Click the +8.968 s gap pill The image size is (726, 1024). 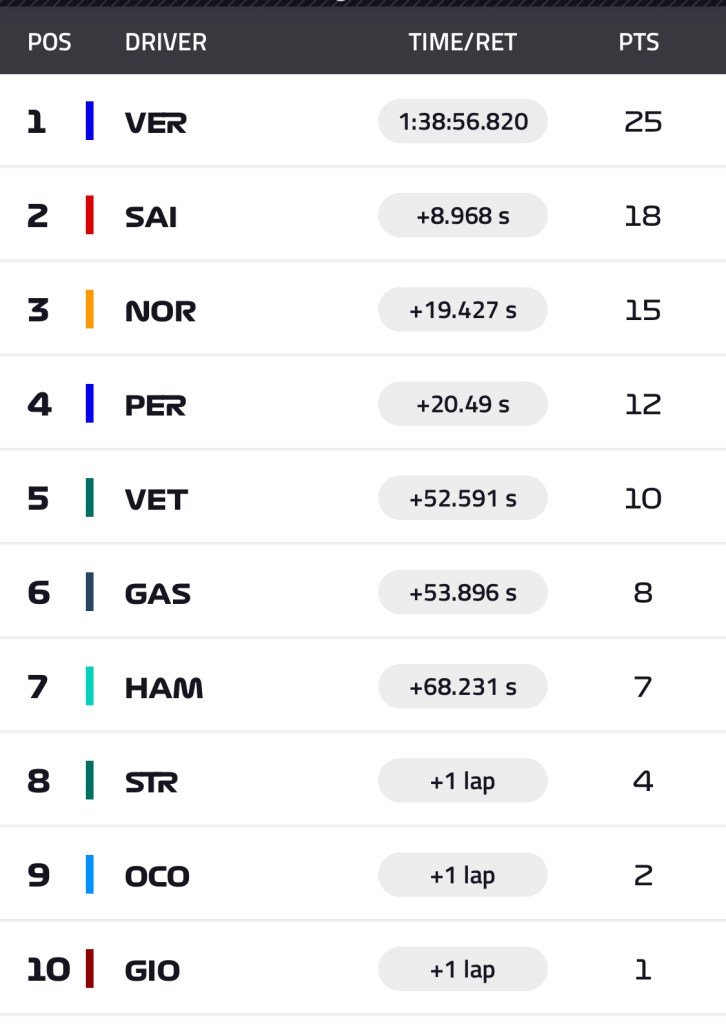[x=463, y=215]
